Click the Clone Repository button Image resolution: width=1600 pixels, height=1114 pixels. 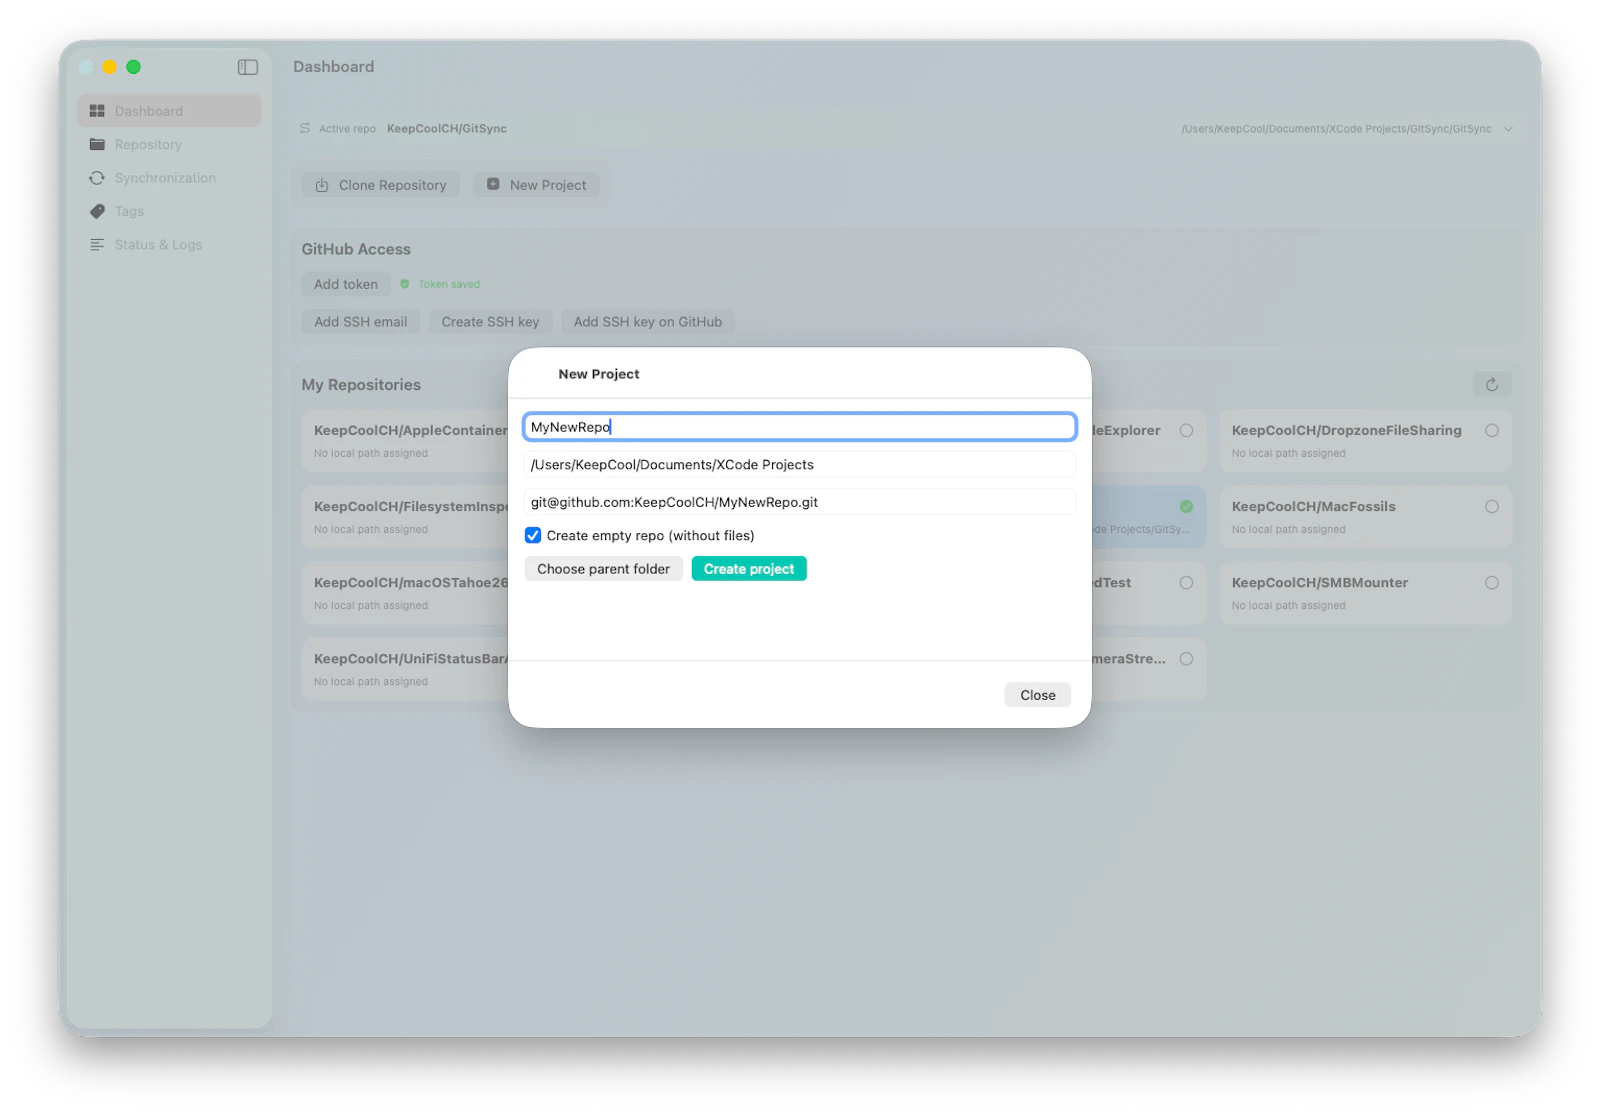click(381, 185)
